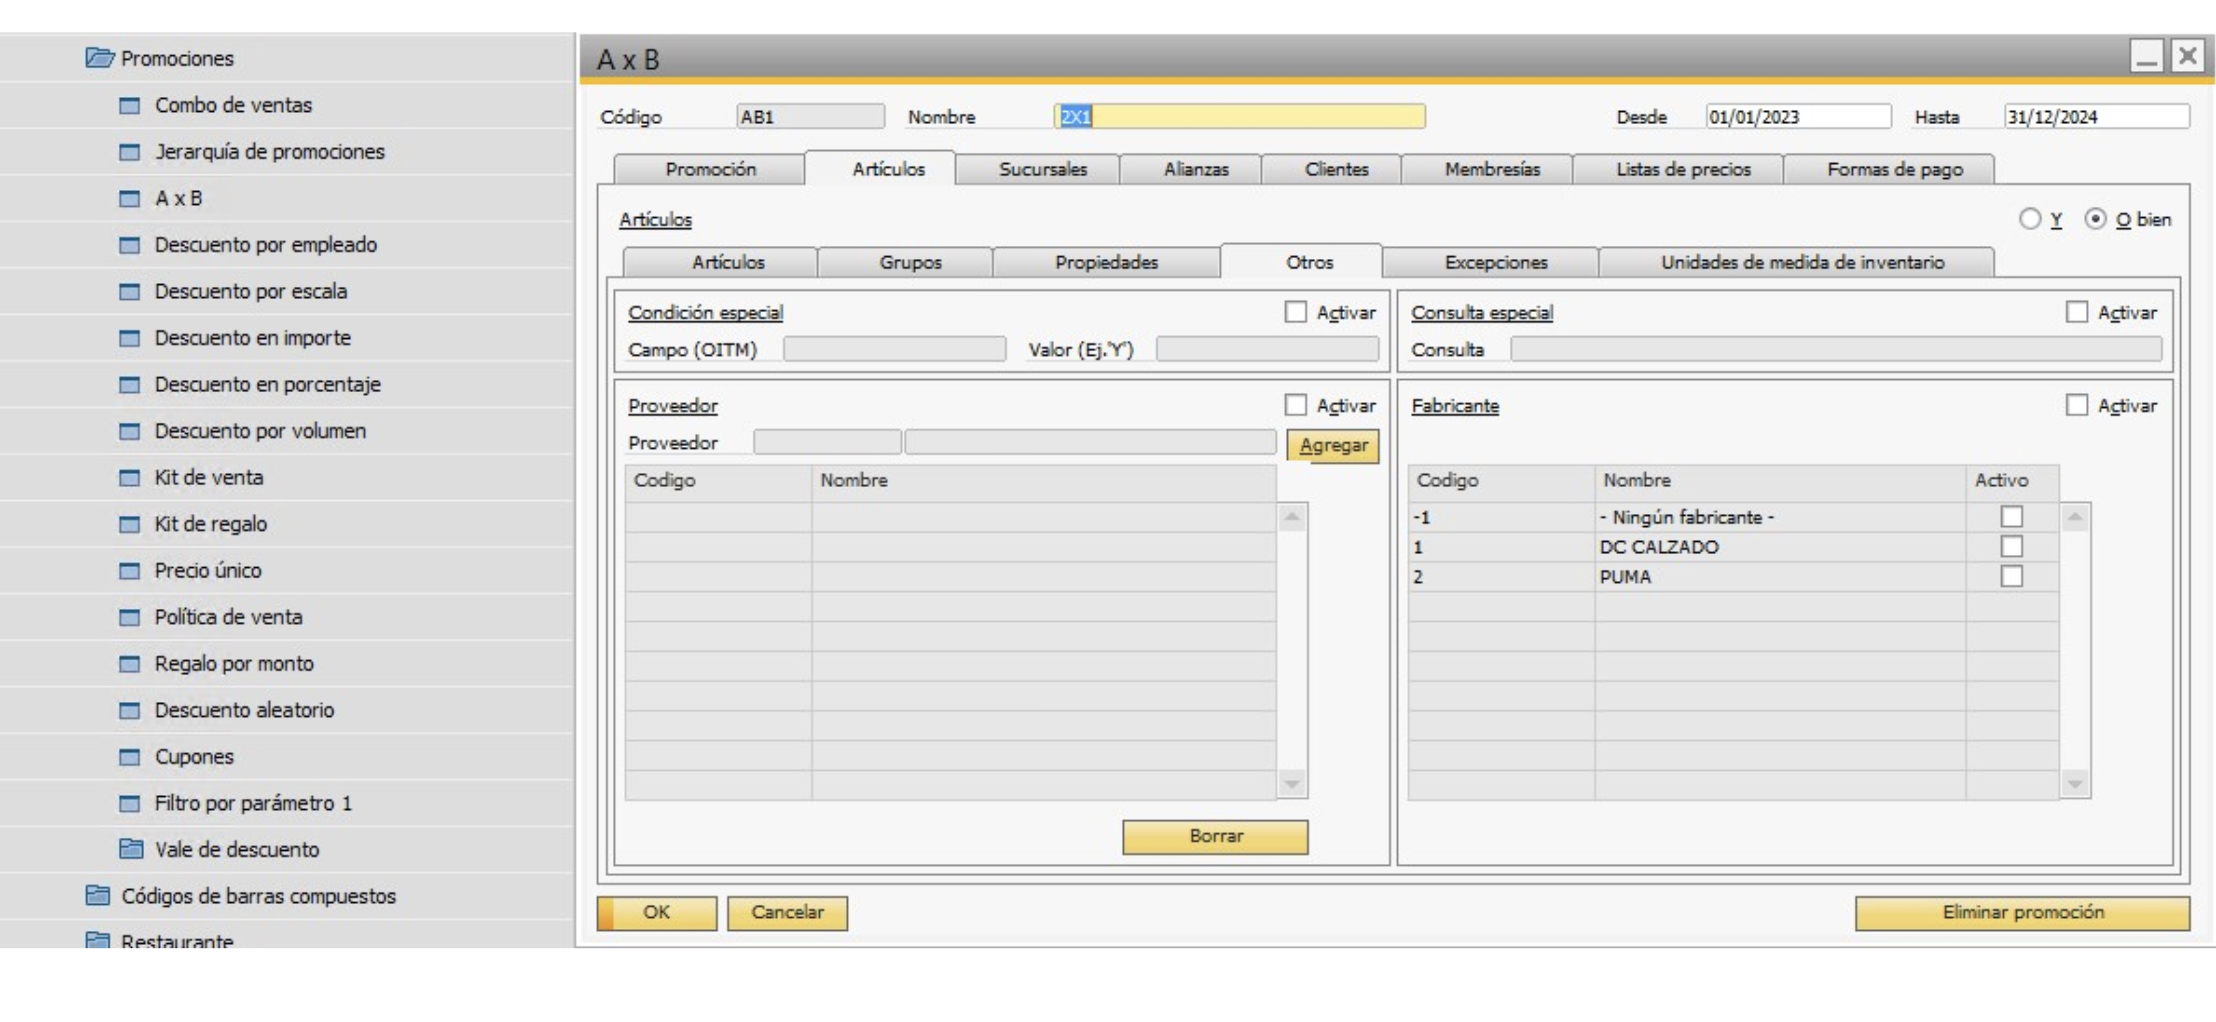The image size is (2216, 1022).
Task: Click the OK button
Action: pos(657,913)
